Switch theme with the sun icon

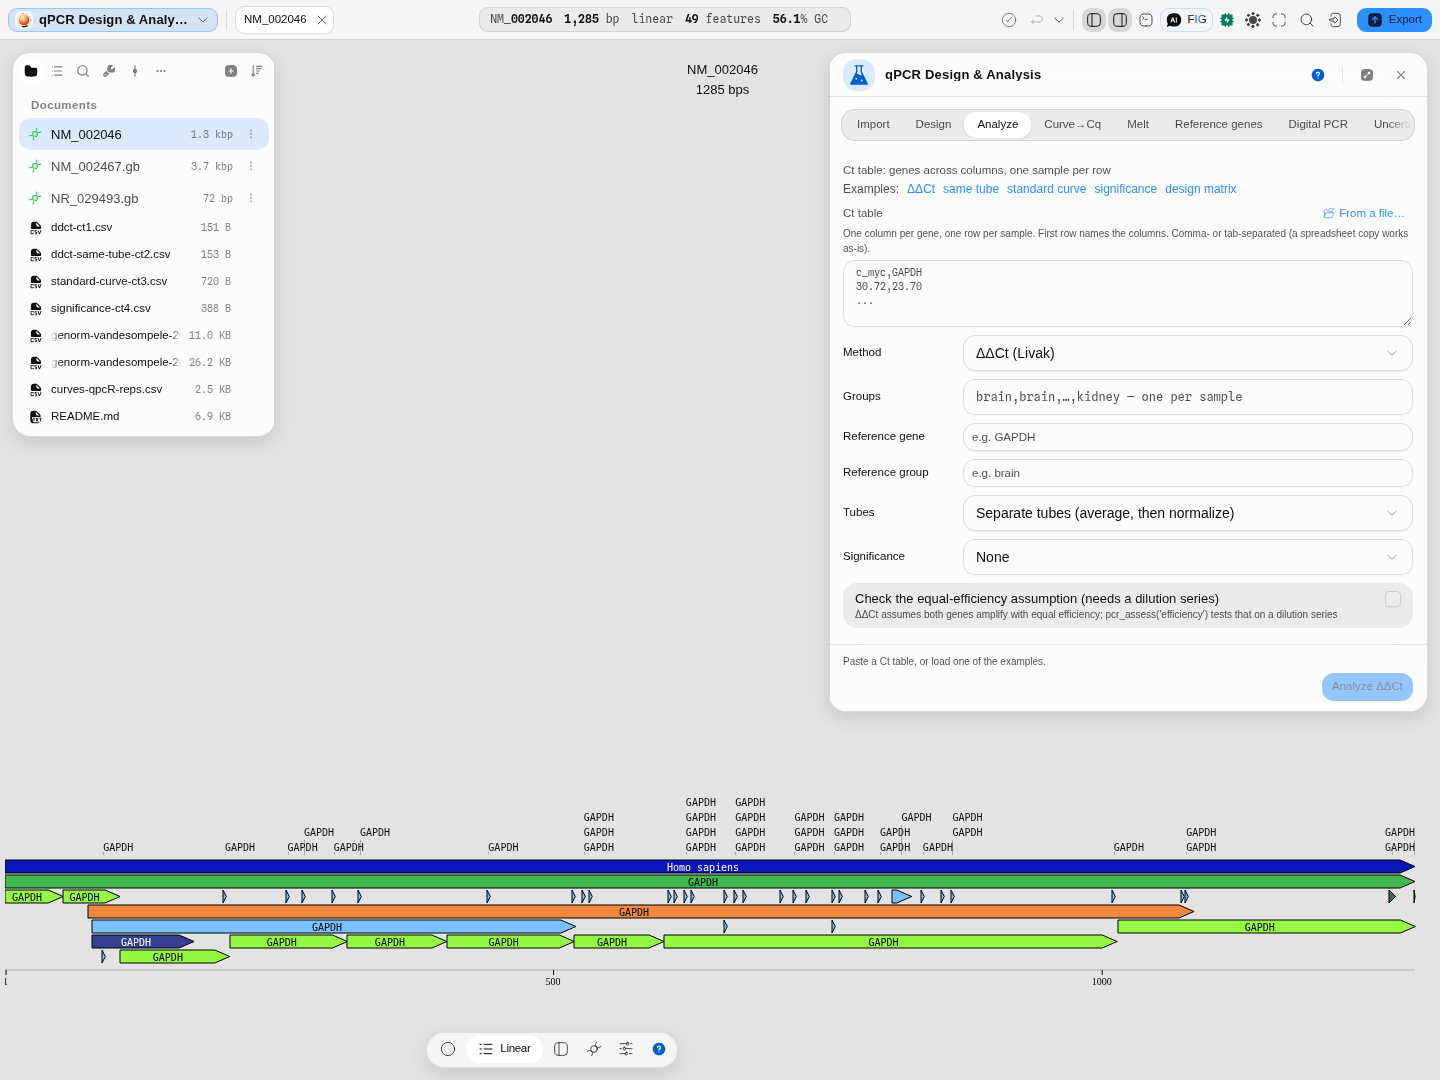click(1253, 20)
